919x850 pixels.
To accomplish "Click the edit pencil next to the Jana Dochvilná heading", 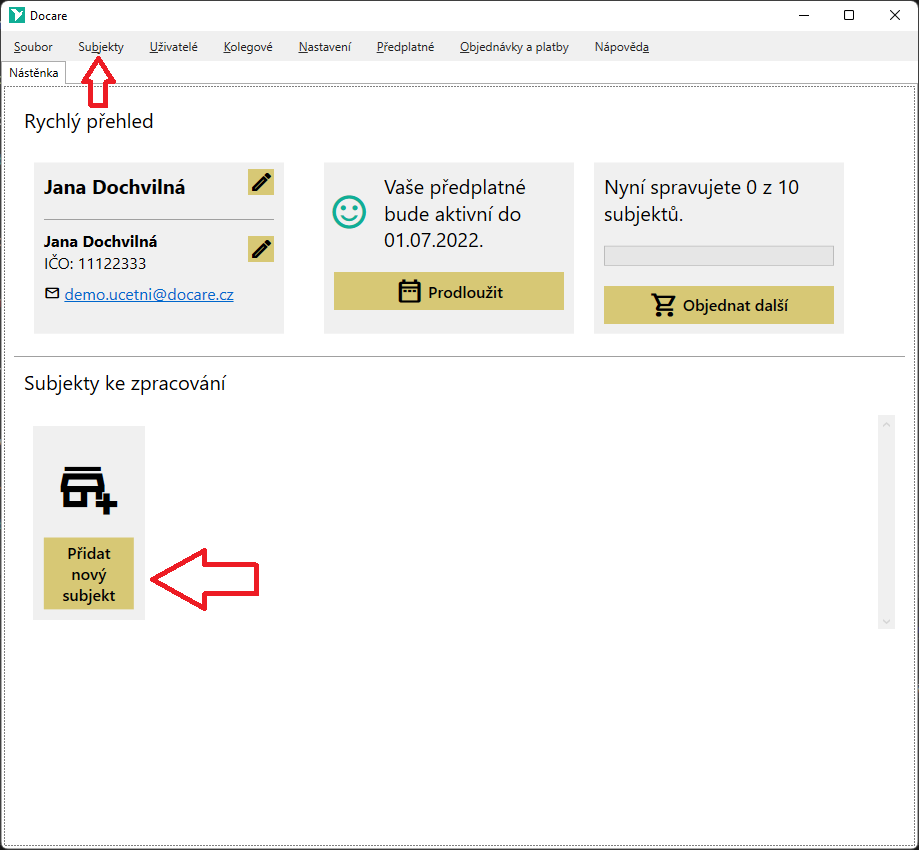I will point(261,182).
